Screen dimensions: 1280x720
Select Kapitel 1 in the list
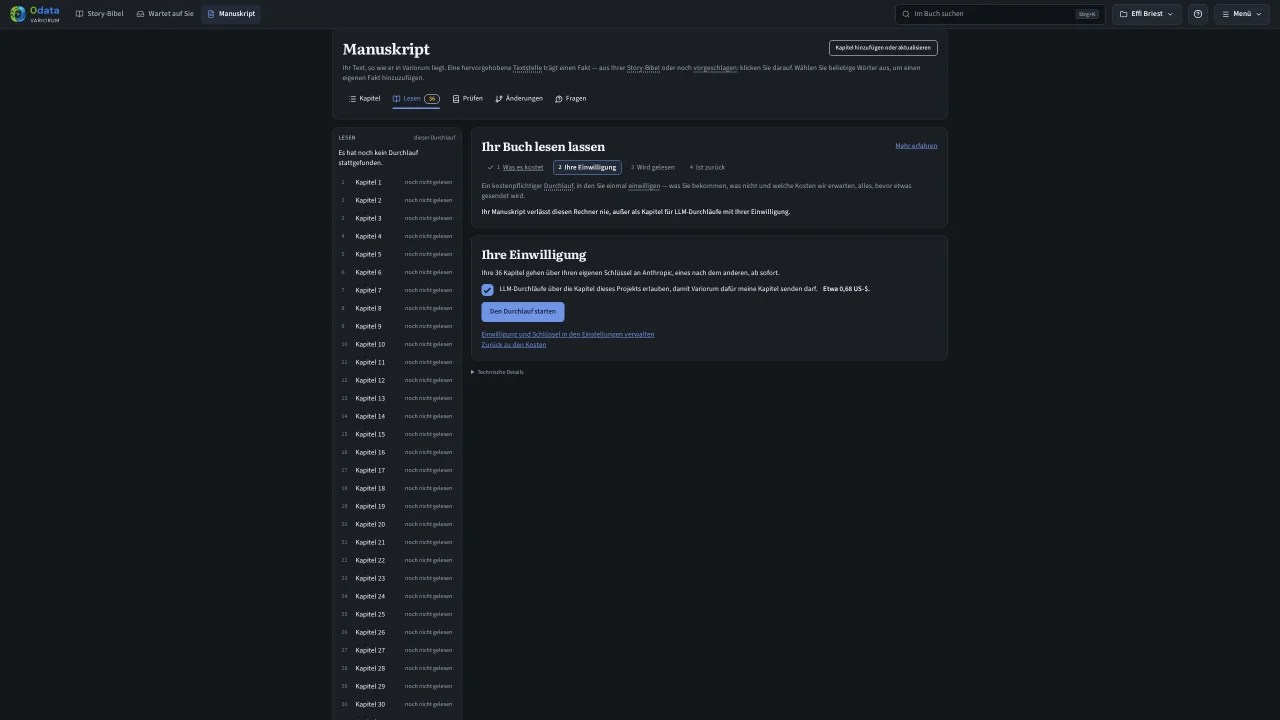397,183
